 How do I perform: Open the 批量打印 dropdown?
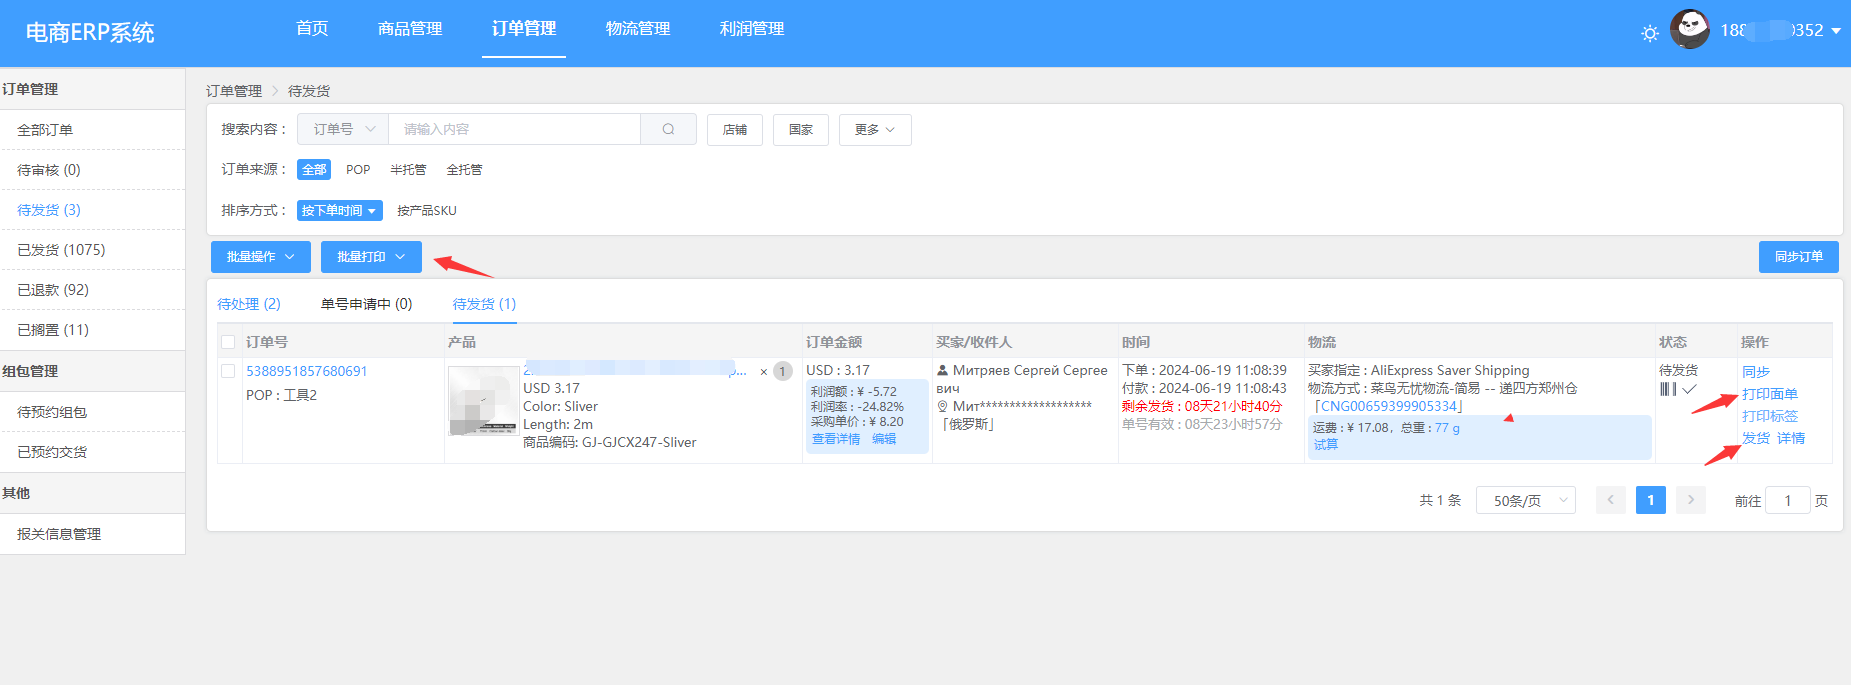pos(371,257)
